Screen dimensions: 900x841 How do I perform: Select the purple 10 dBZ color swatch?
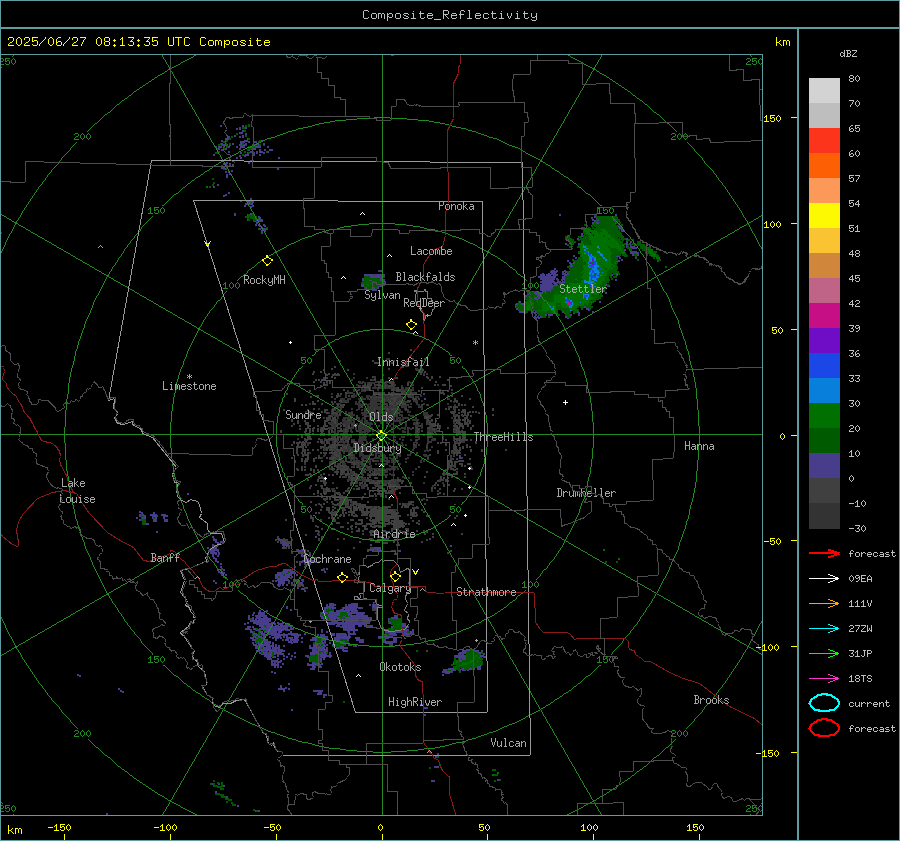(824, 465)
